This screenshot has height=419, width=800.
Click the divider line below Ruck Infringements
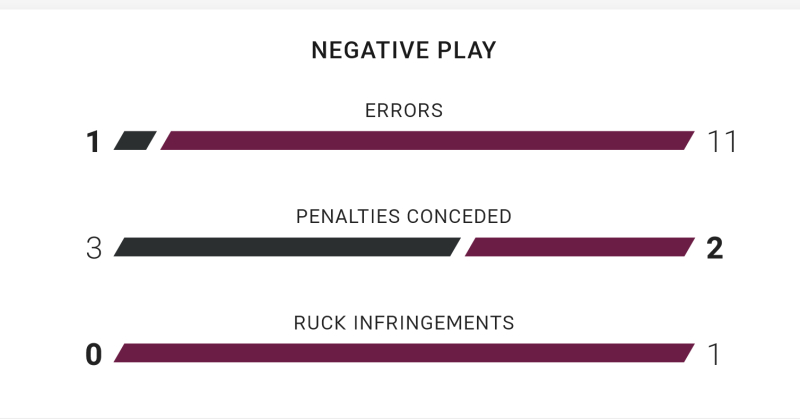[400, 418]
